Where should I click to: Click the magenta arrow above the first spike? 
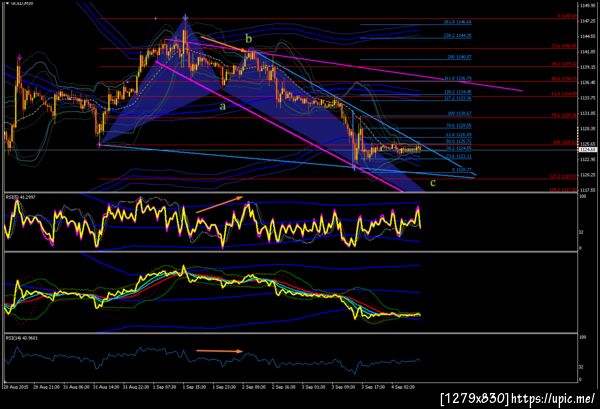(x=19, y=58)
